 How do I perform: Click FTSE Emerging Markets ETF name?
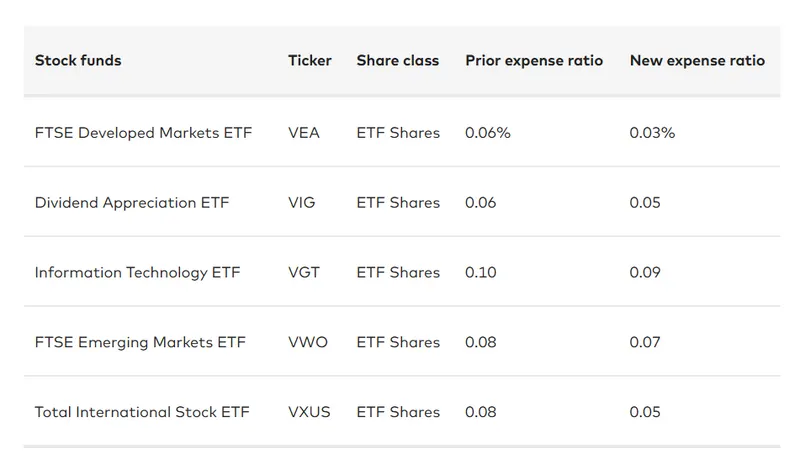tap(140, 343)
